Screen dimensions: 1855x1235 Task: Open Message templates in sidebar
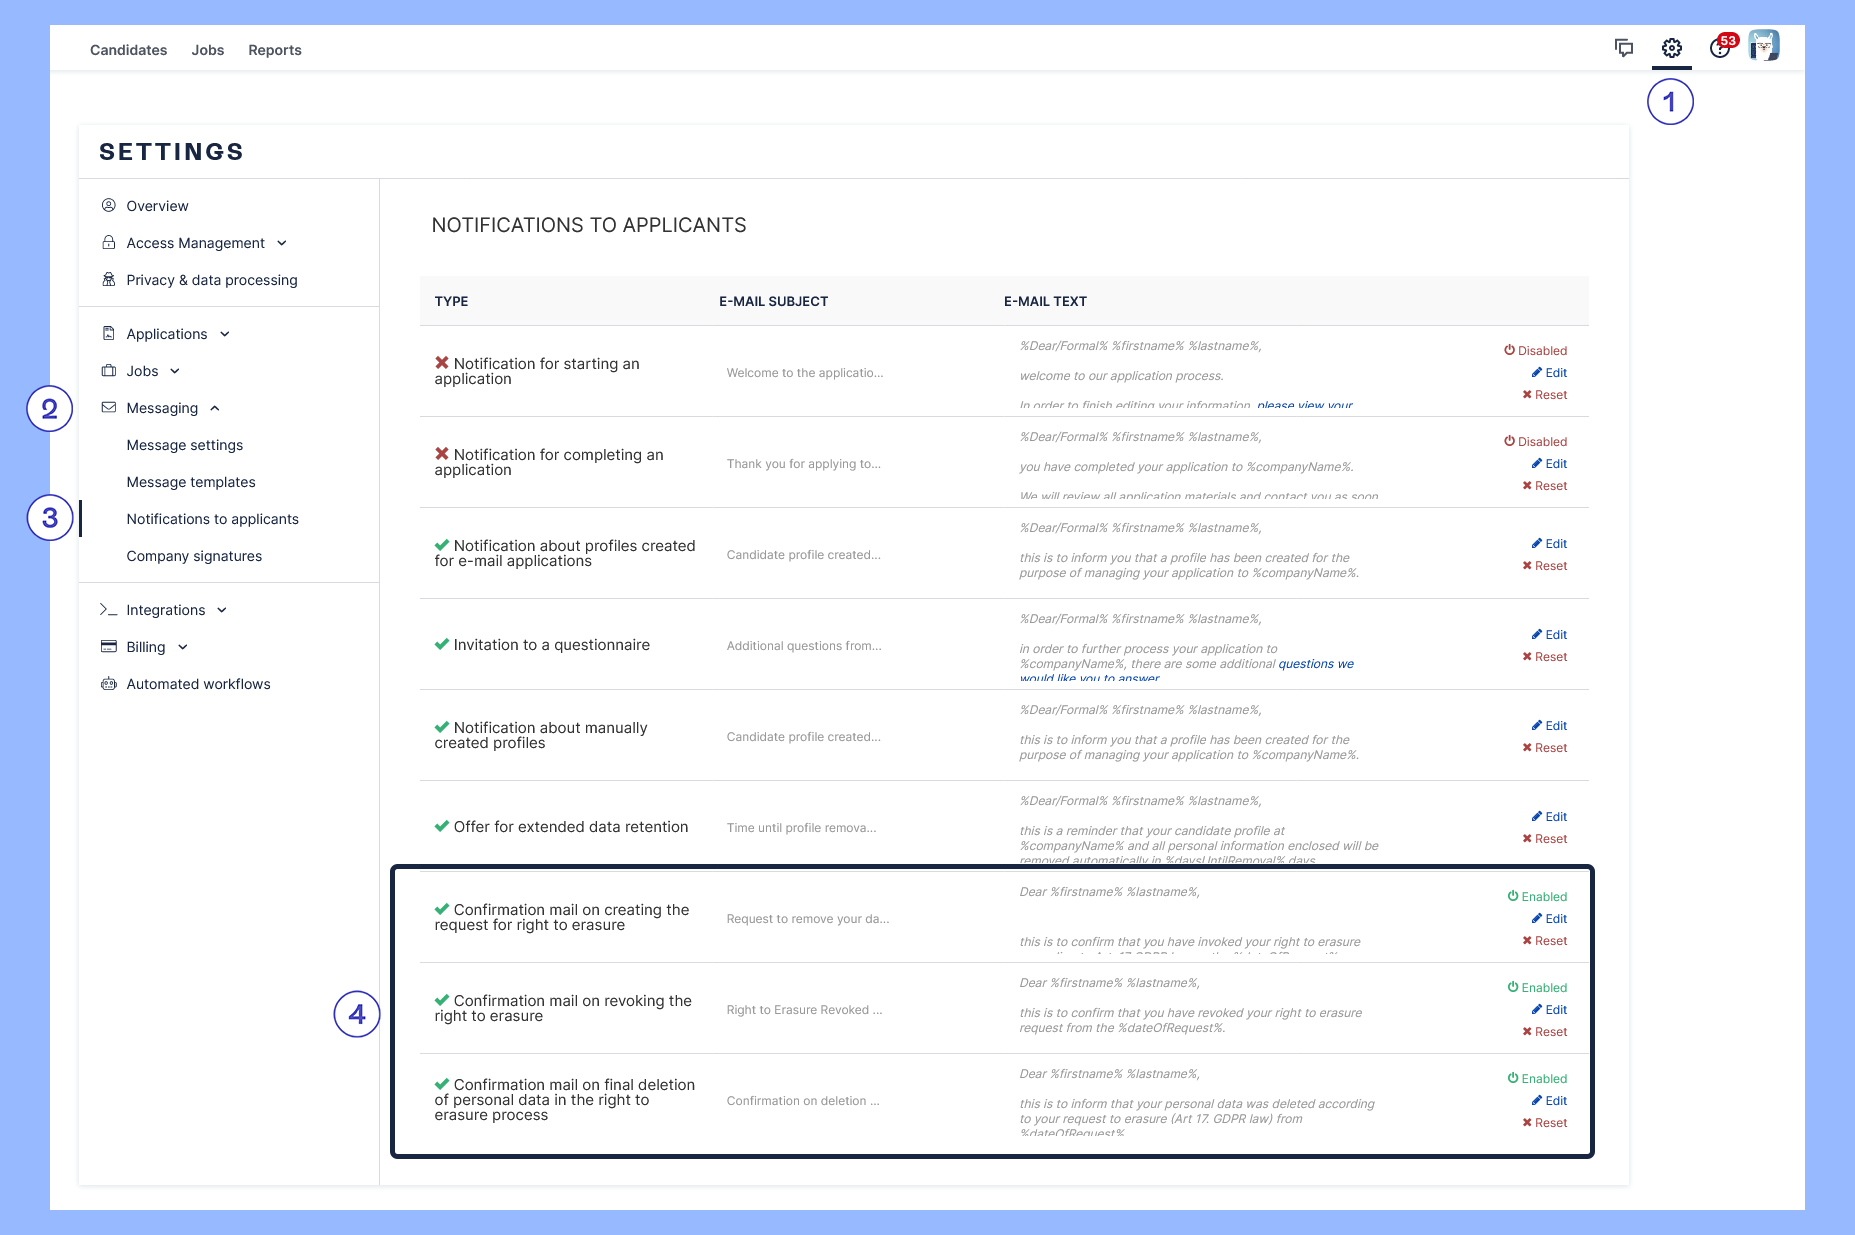click(191, 482)
